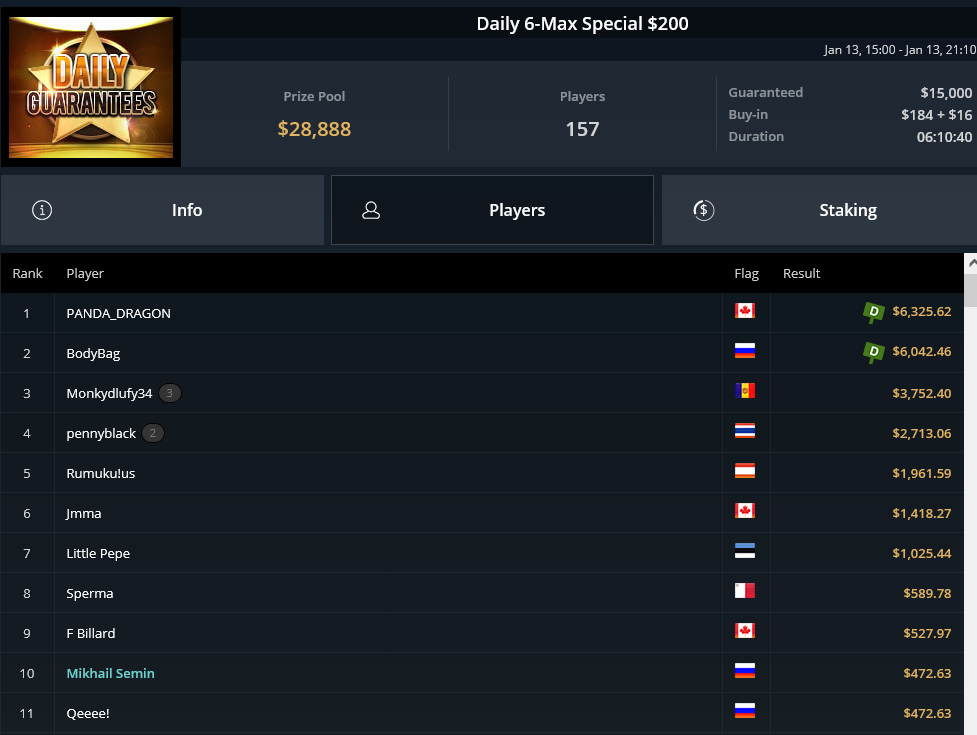Click pennyblack's re-entry count badge
Screen dimensions: 977x735
(153, 433)
